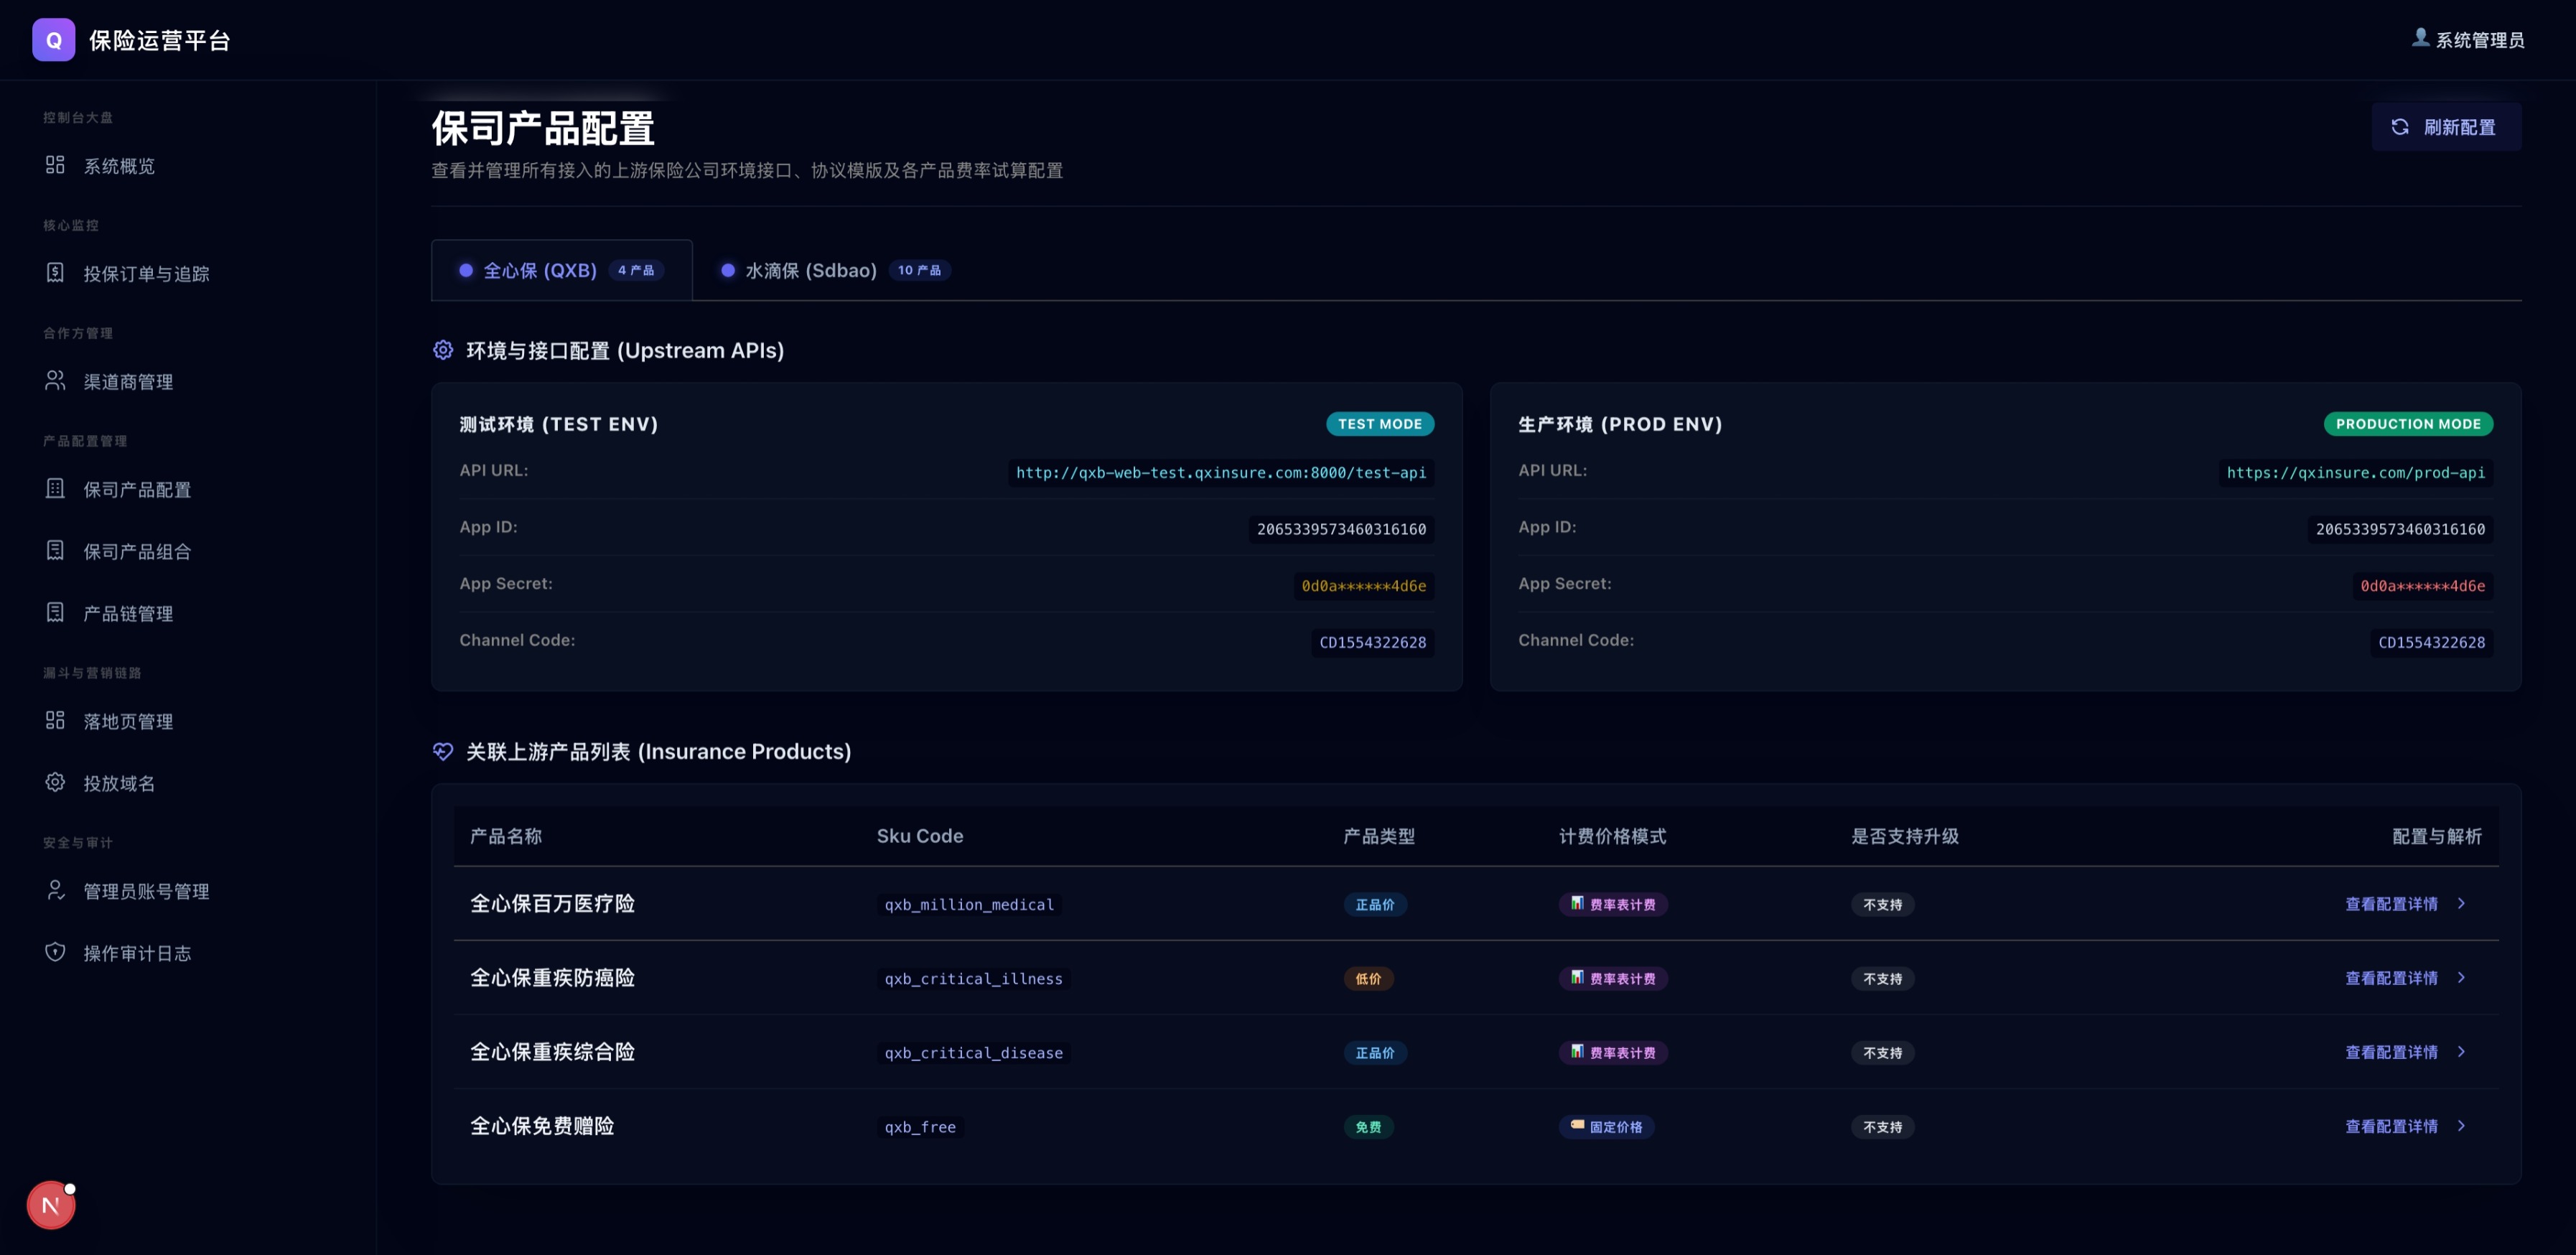Click the 免费 product type badge

coord(1368,1126)
